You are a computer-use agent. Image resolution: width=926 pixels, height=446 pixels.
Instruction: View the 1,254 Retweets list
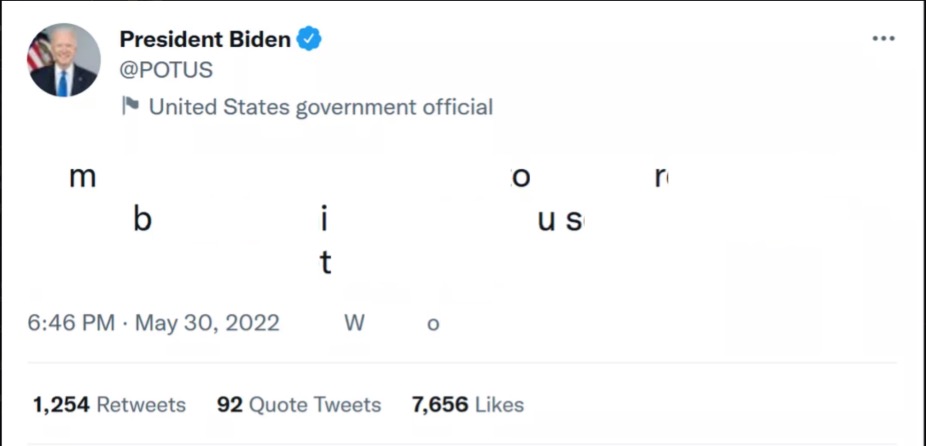pos(109,405)
